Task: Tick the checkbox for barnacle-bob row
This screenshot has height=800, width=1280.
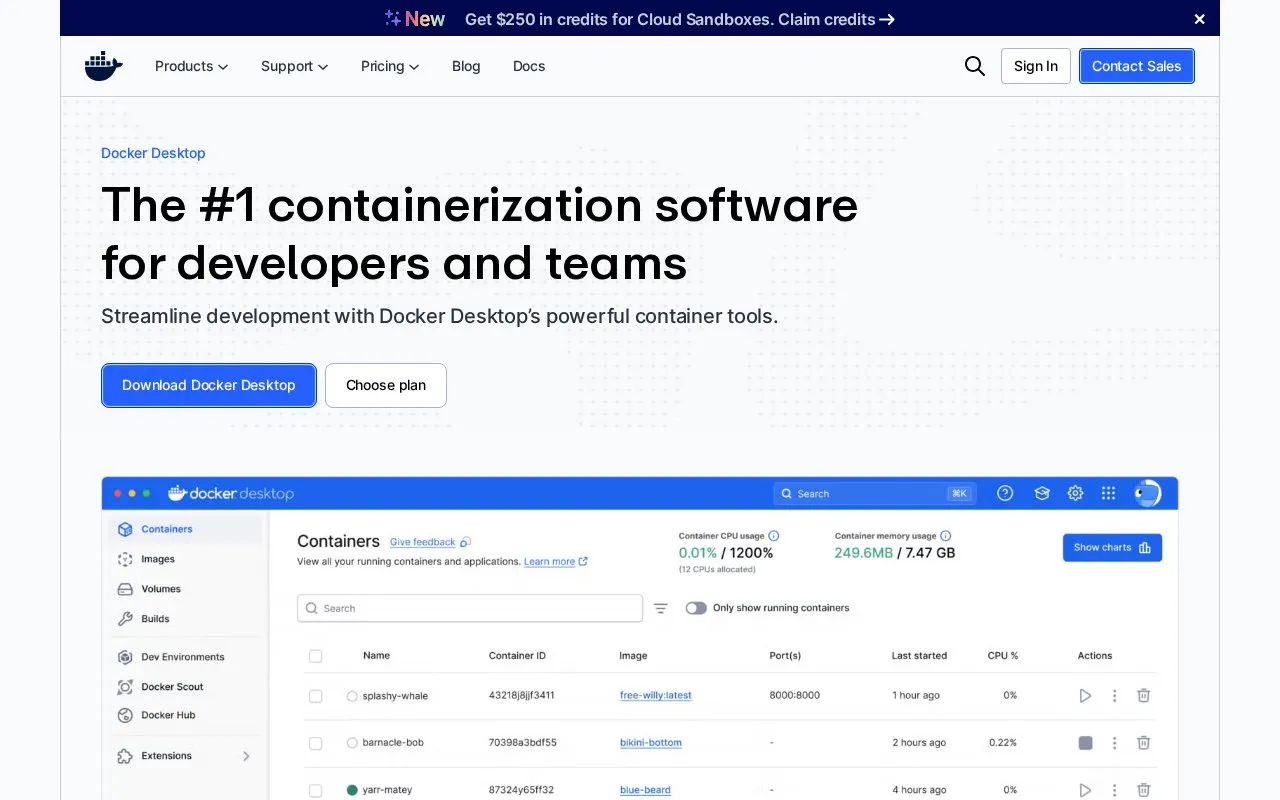Action: (316, 743)
